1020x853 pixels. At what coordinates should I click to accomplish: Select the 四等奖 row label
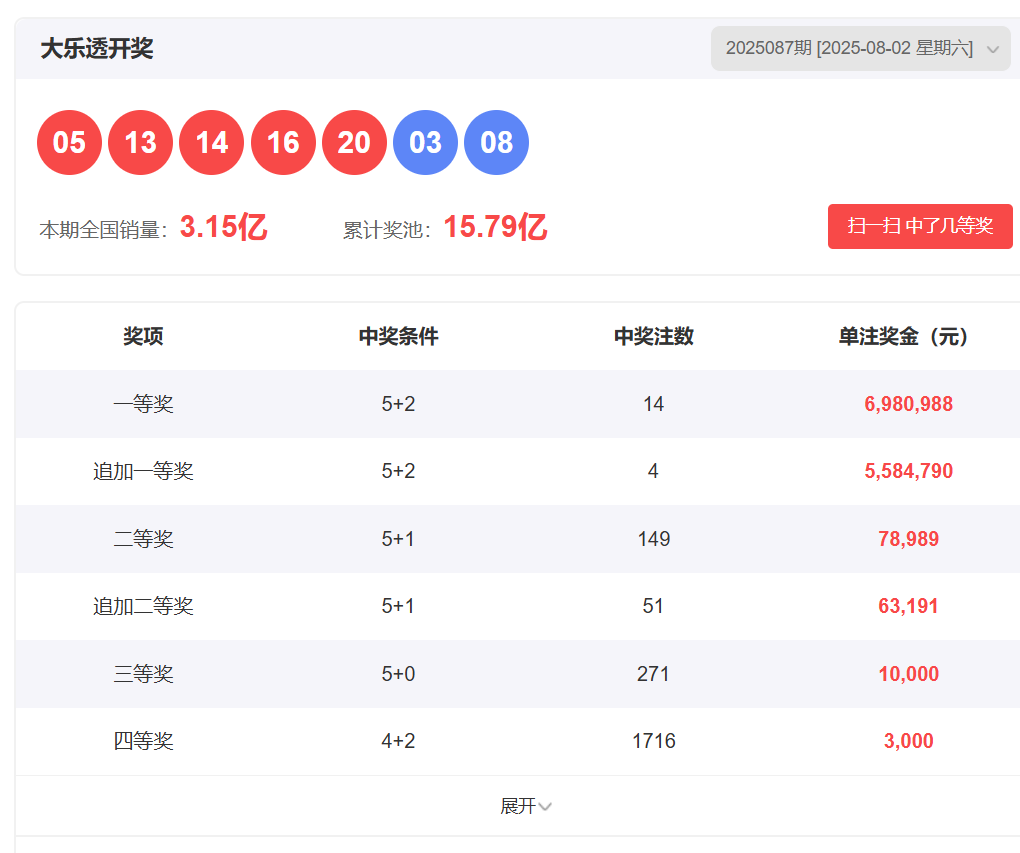click(x=143, y=741)
